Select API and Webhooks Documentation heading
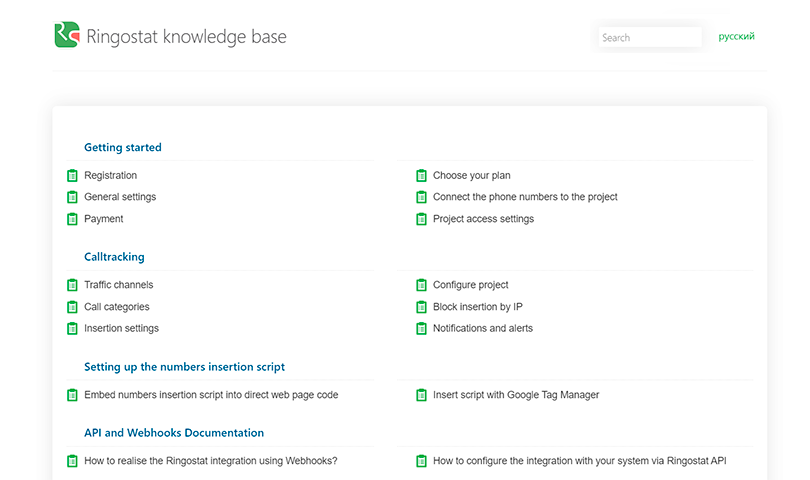The width and height of the screenshot is (810, 480). [174, 432]
